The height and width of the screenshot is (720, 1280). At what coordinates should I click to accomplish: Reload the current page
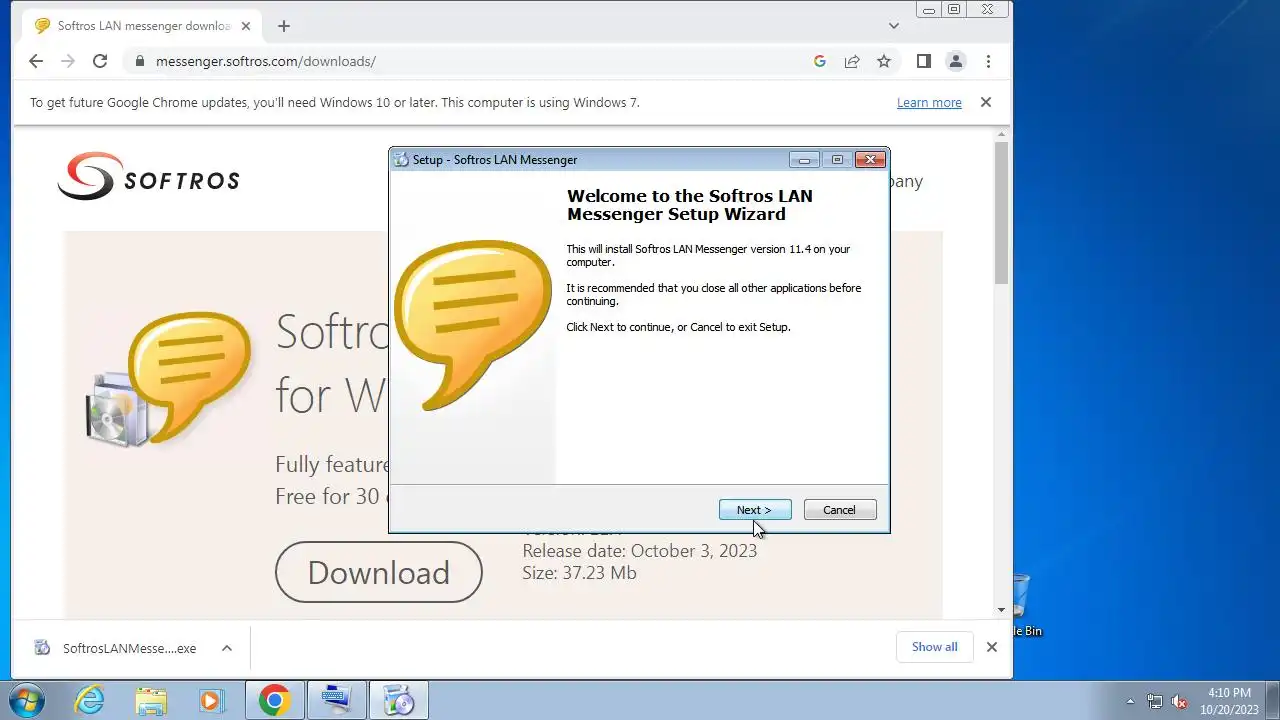[x=100, y=61]
